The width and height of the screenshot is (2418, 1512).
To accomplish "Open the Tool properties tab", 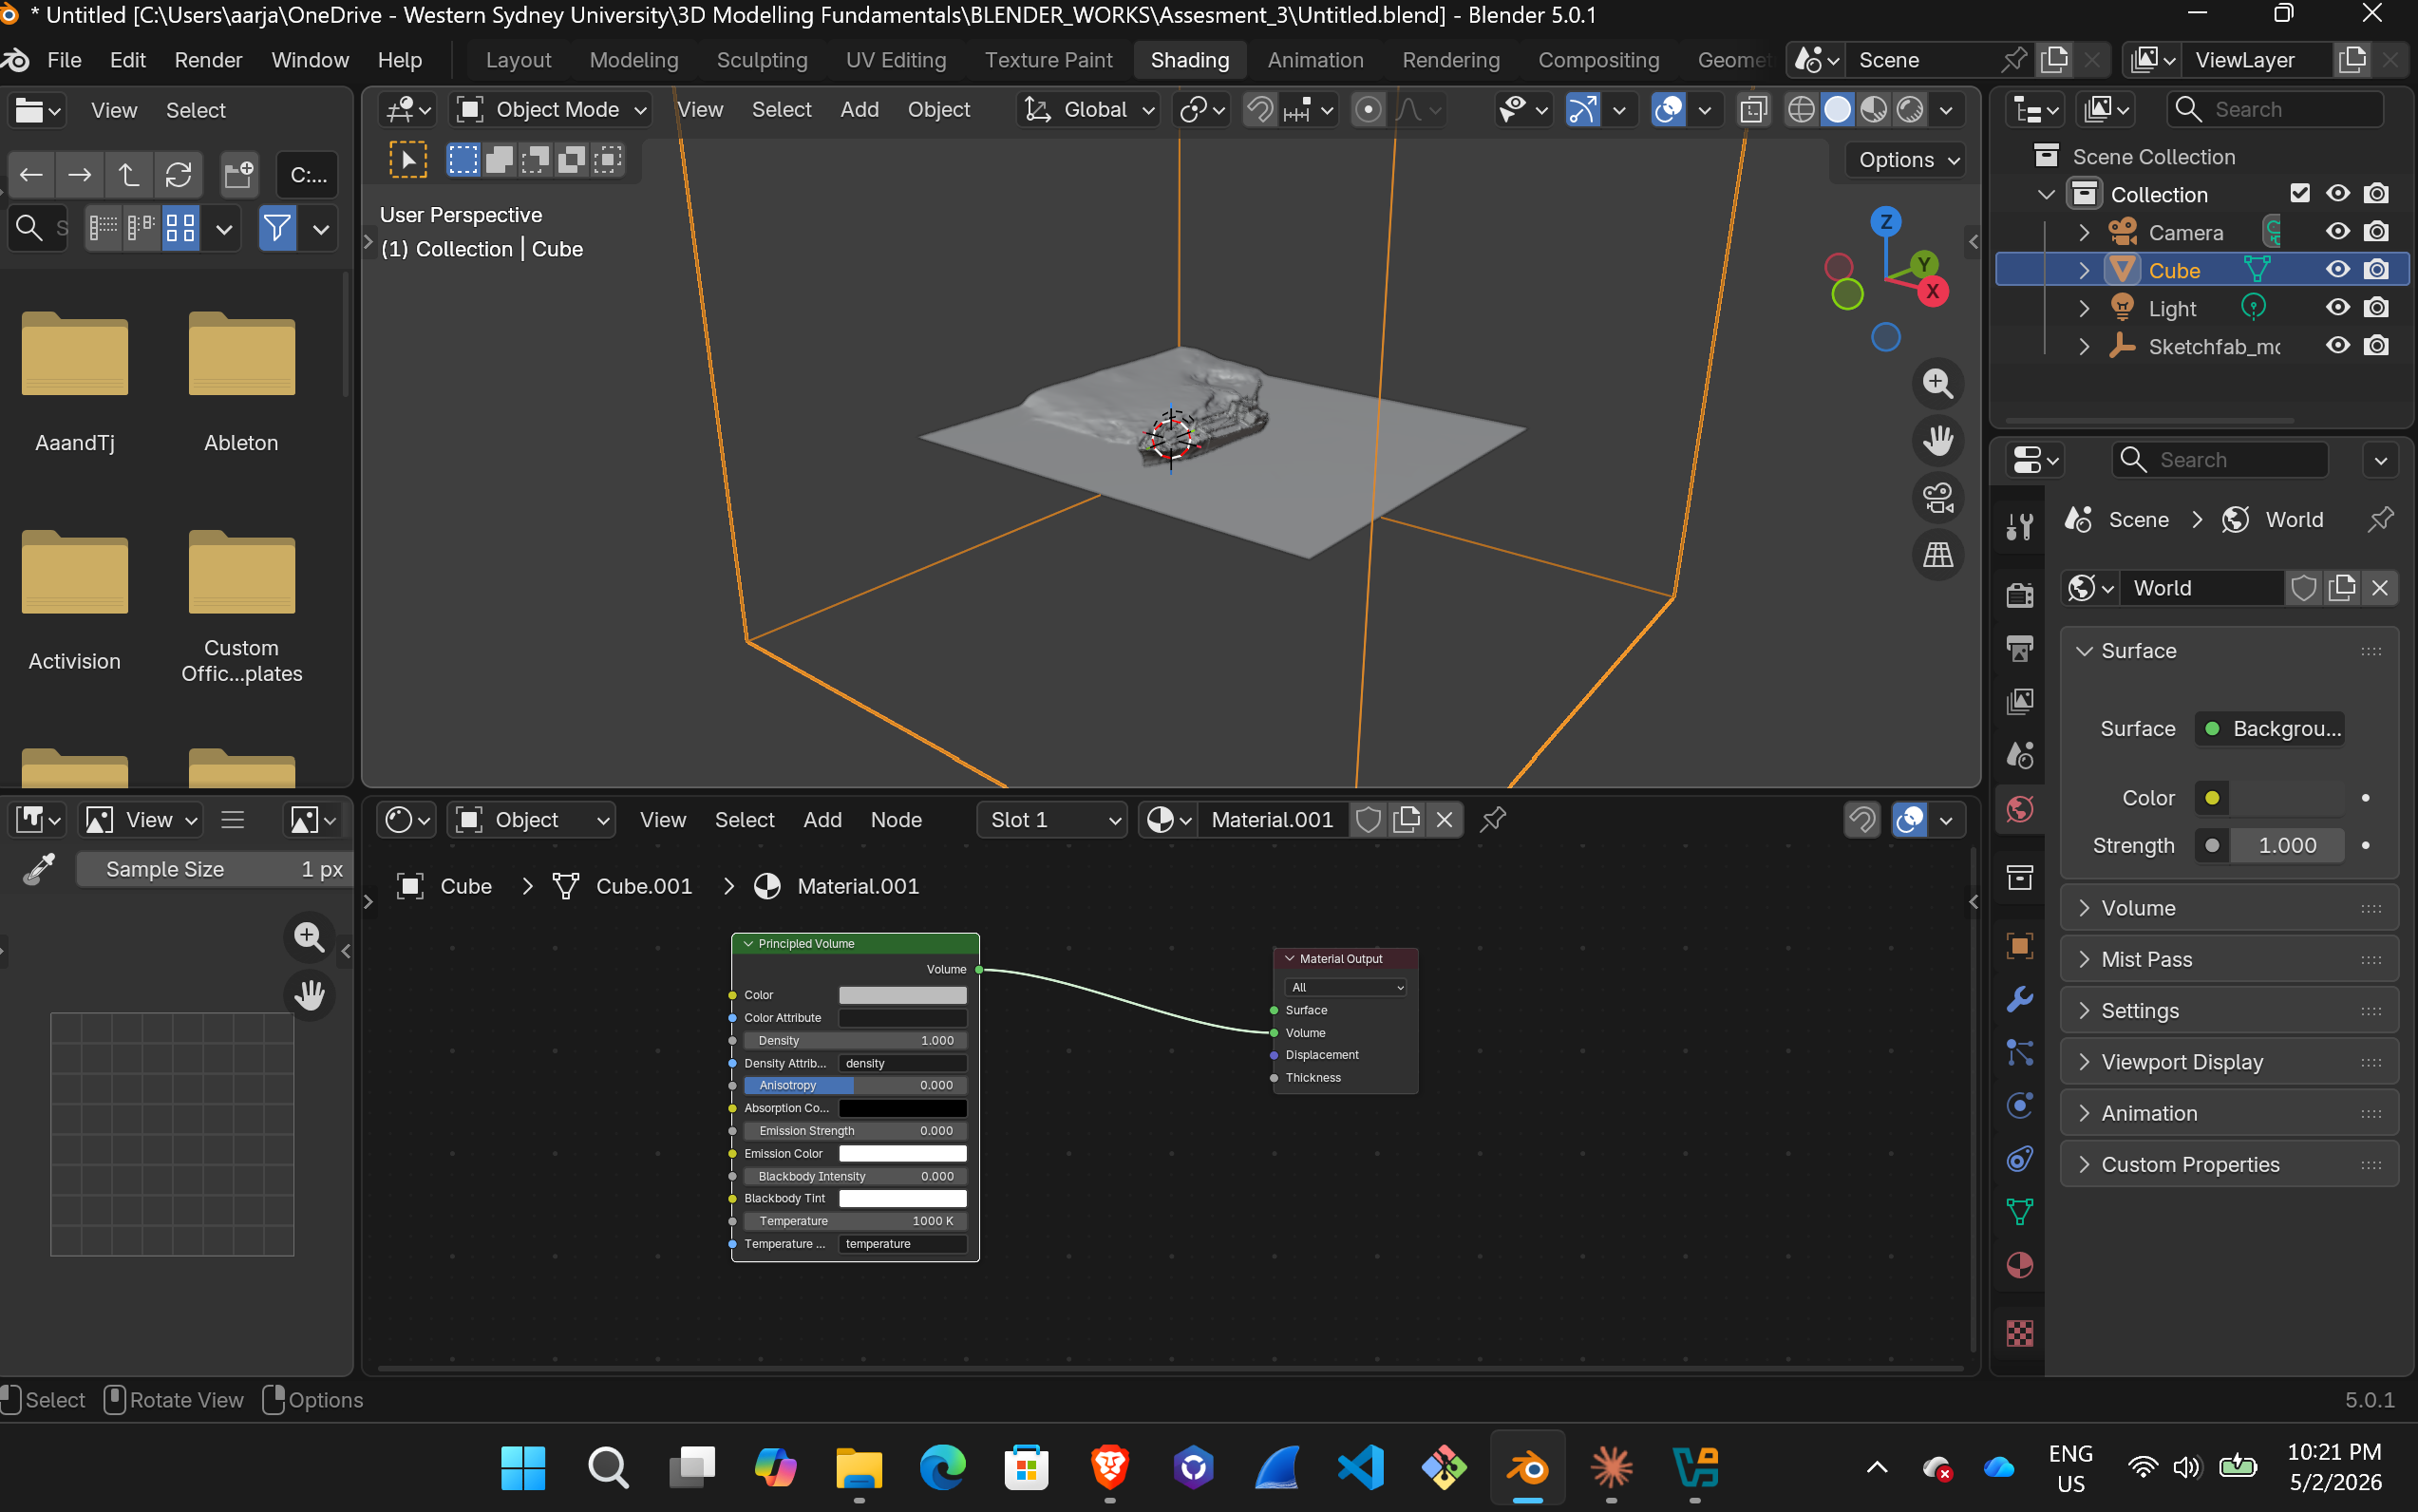I will point(2019,527).
